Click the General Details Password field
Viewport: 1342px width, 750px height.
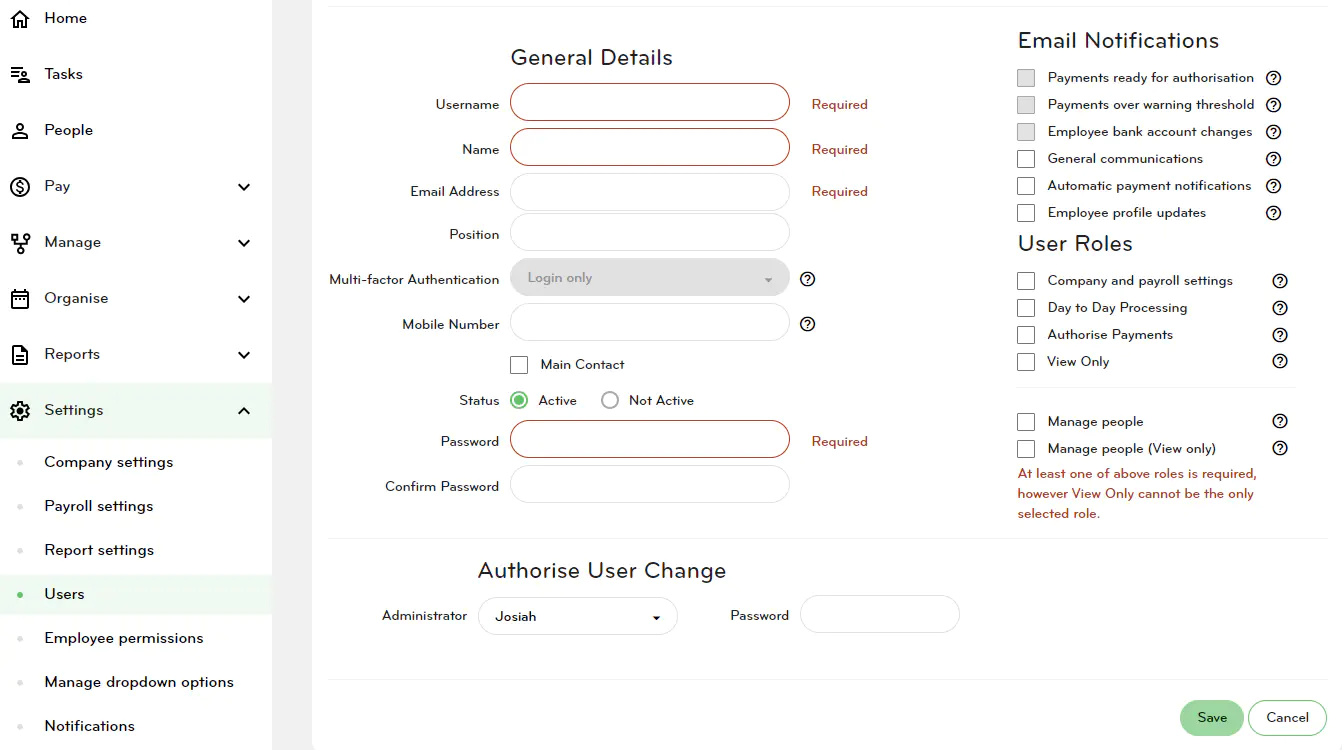tap(650, 439)
